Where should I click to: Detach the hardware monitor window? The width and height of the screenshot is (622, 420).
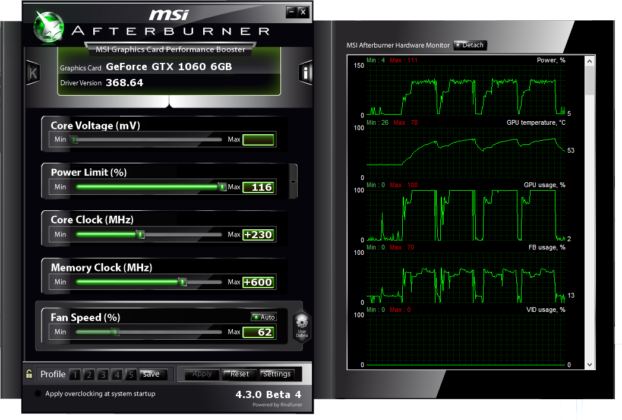pos(470,45)
